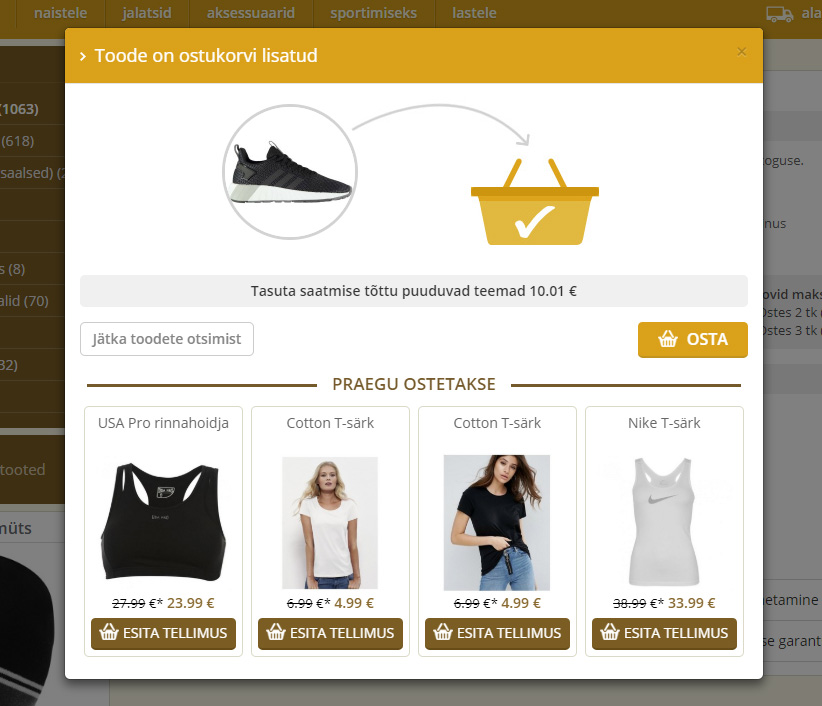The width and height of the screenshot is (822, 706).
Task: Go to the sportimiseks category
Action: 373,13
